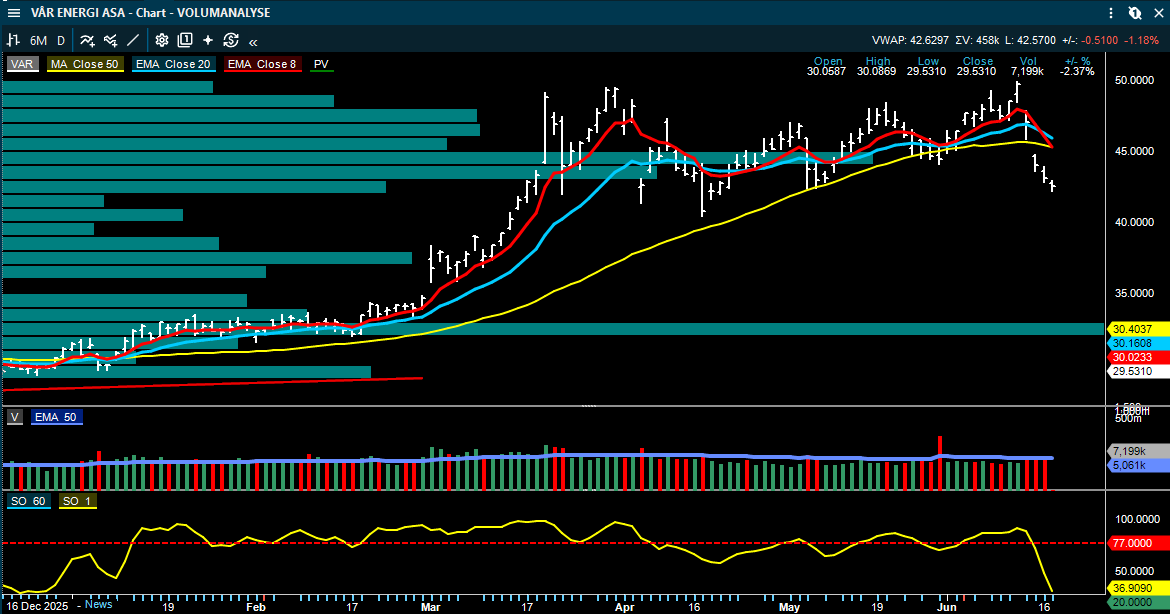This screenshot has height=614, width=1170.
Task: Click the May label on time axis
Action: pyautogui.click(x=789, y=607)
